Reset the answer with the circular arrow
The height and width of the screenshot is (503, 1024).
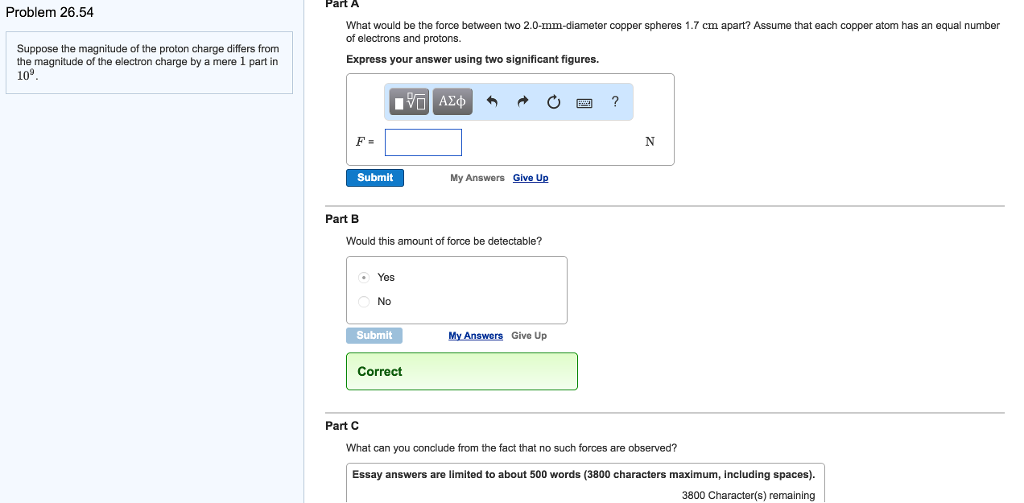coord(553,101)
